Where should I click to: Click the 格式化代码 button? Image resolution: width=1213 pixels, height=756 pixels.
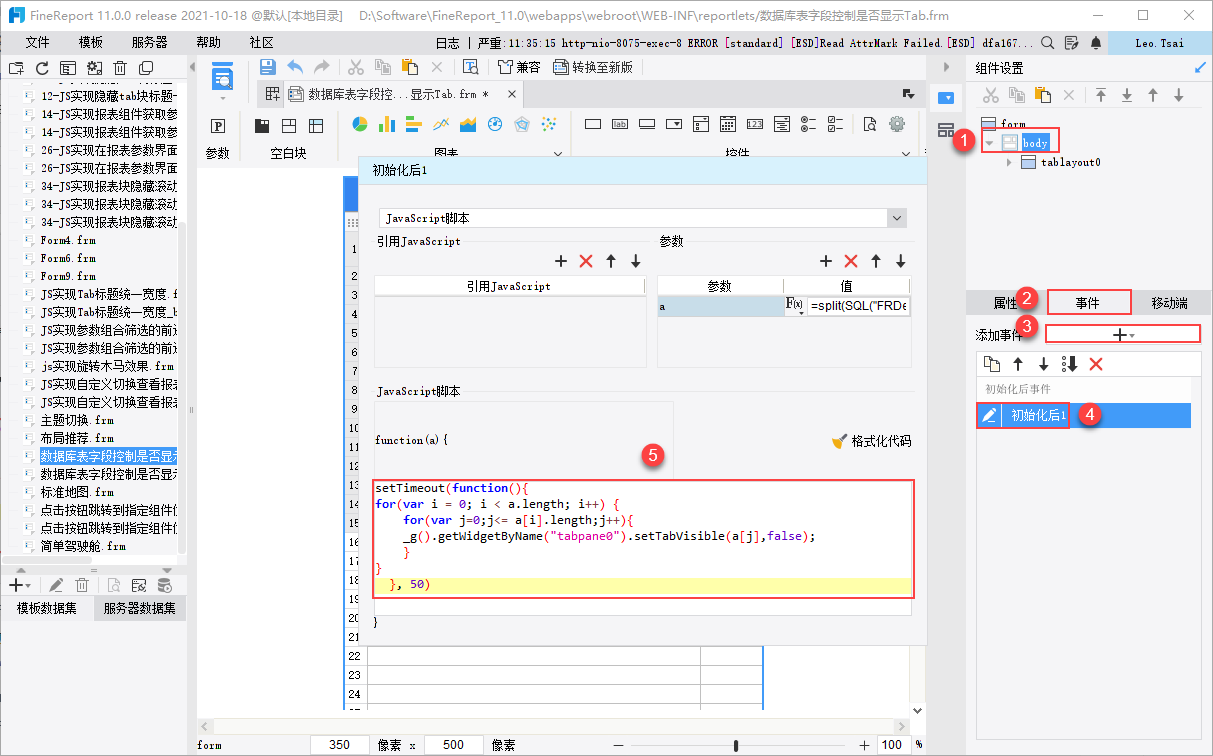[871, 441]
